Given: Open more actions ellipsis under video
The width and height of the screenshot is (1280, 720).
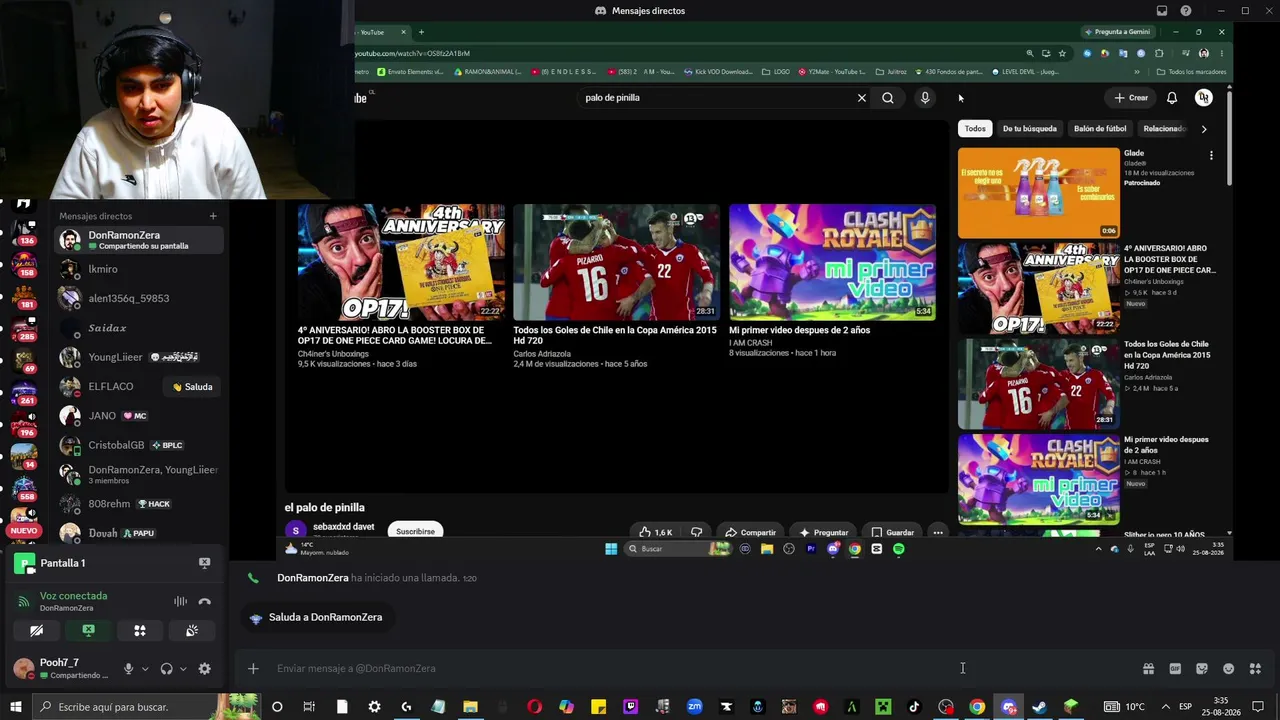Looking at the screenshot, I should 938,532.
